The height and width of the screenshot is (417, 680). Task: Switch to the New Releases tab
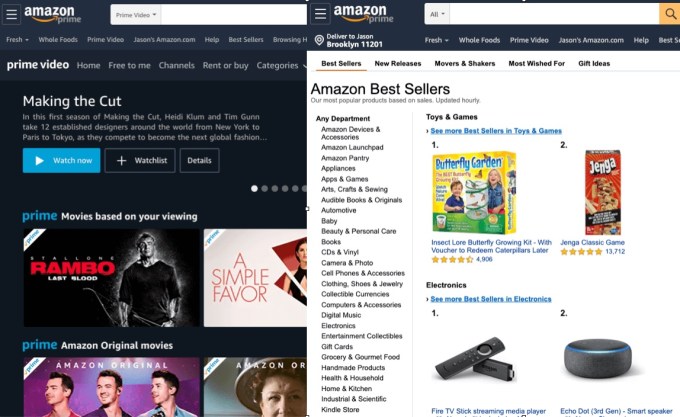coord(398,63)
